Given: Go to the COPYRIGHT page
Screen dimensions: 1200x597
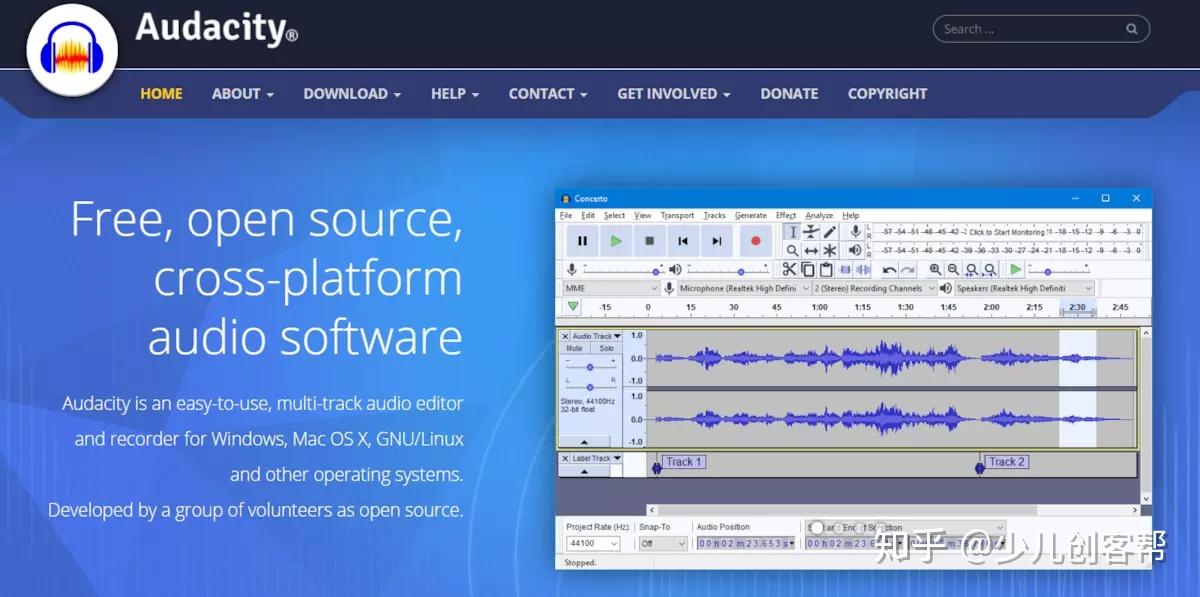Looking at the screenshot, I should 888,93.
